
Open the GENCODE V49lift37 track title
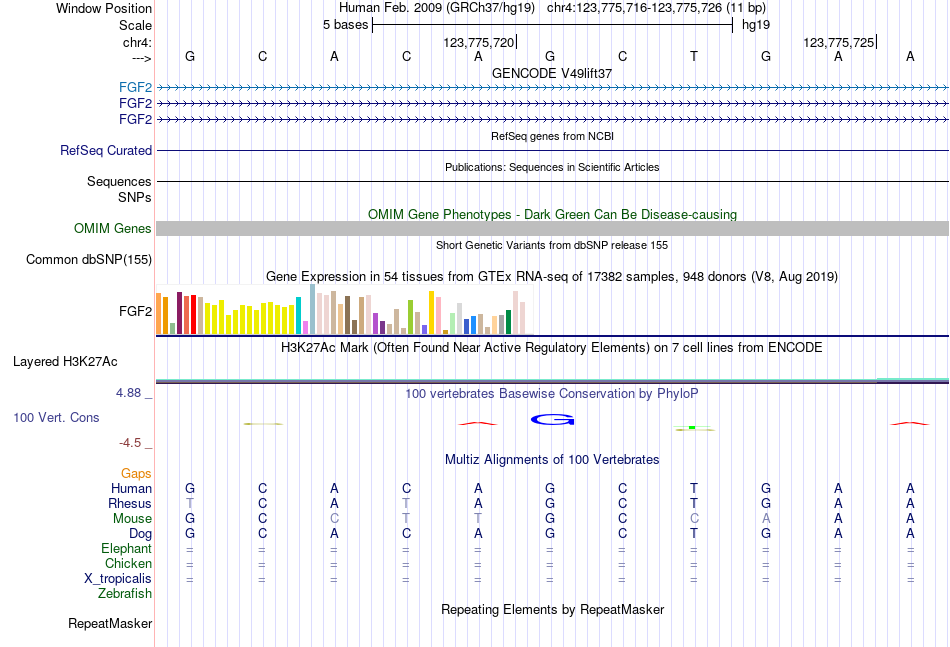click(552, 73)
